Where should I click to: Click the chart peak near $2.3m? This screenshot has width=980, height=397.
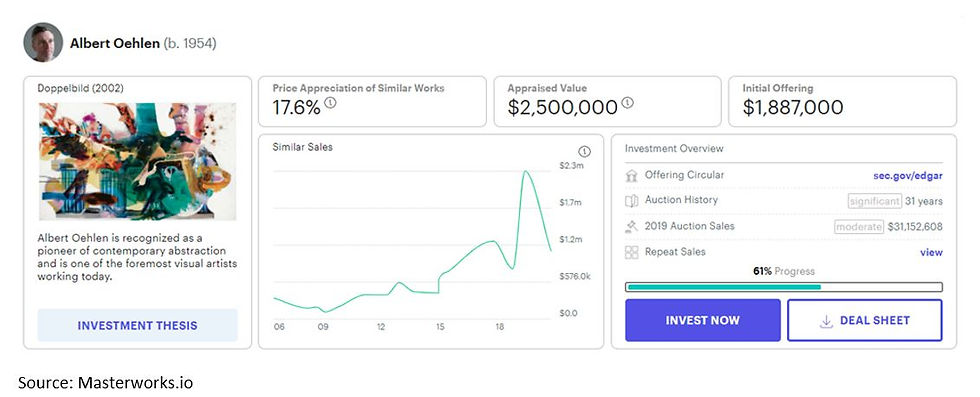click(526, 171)
